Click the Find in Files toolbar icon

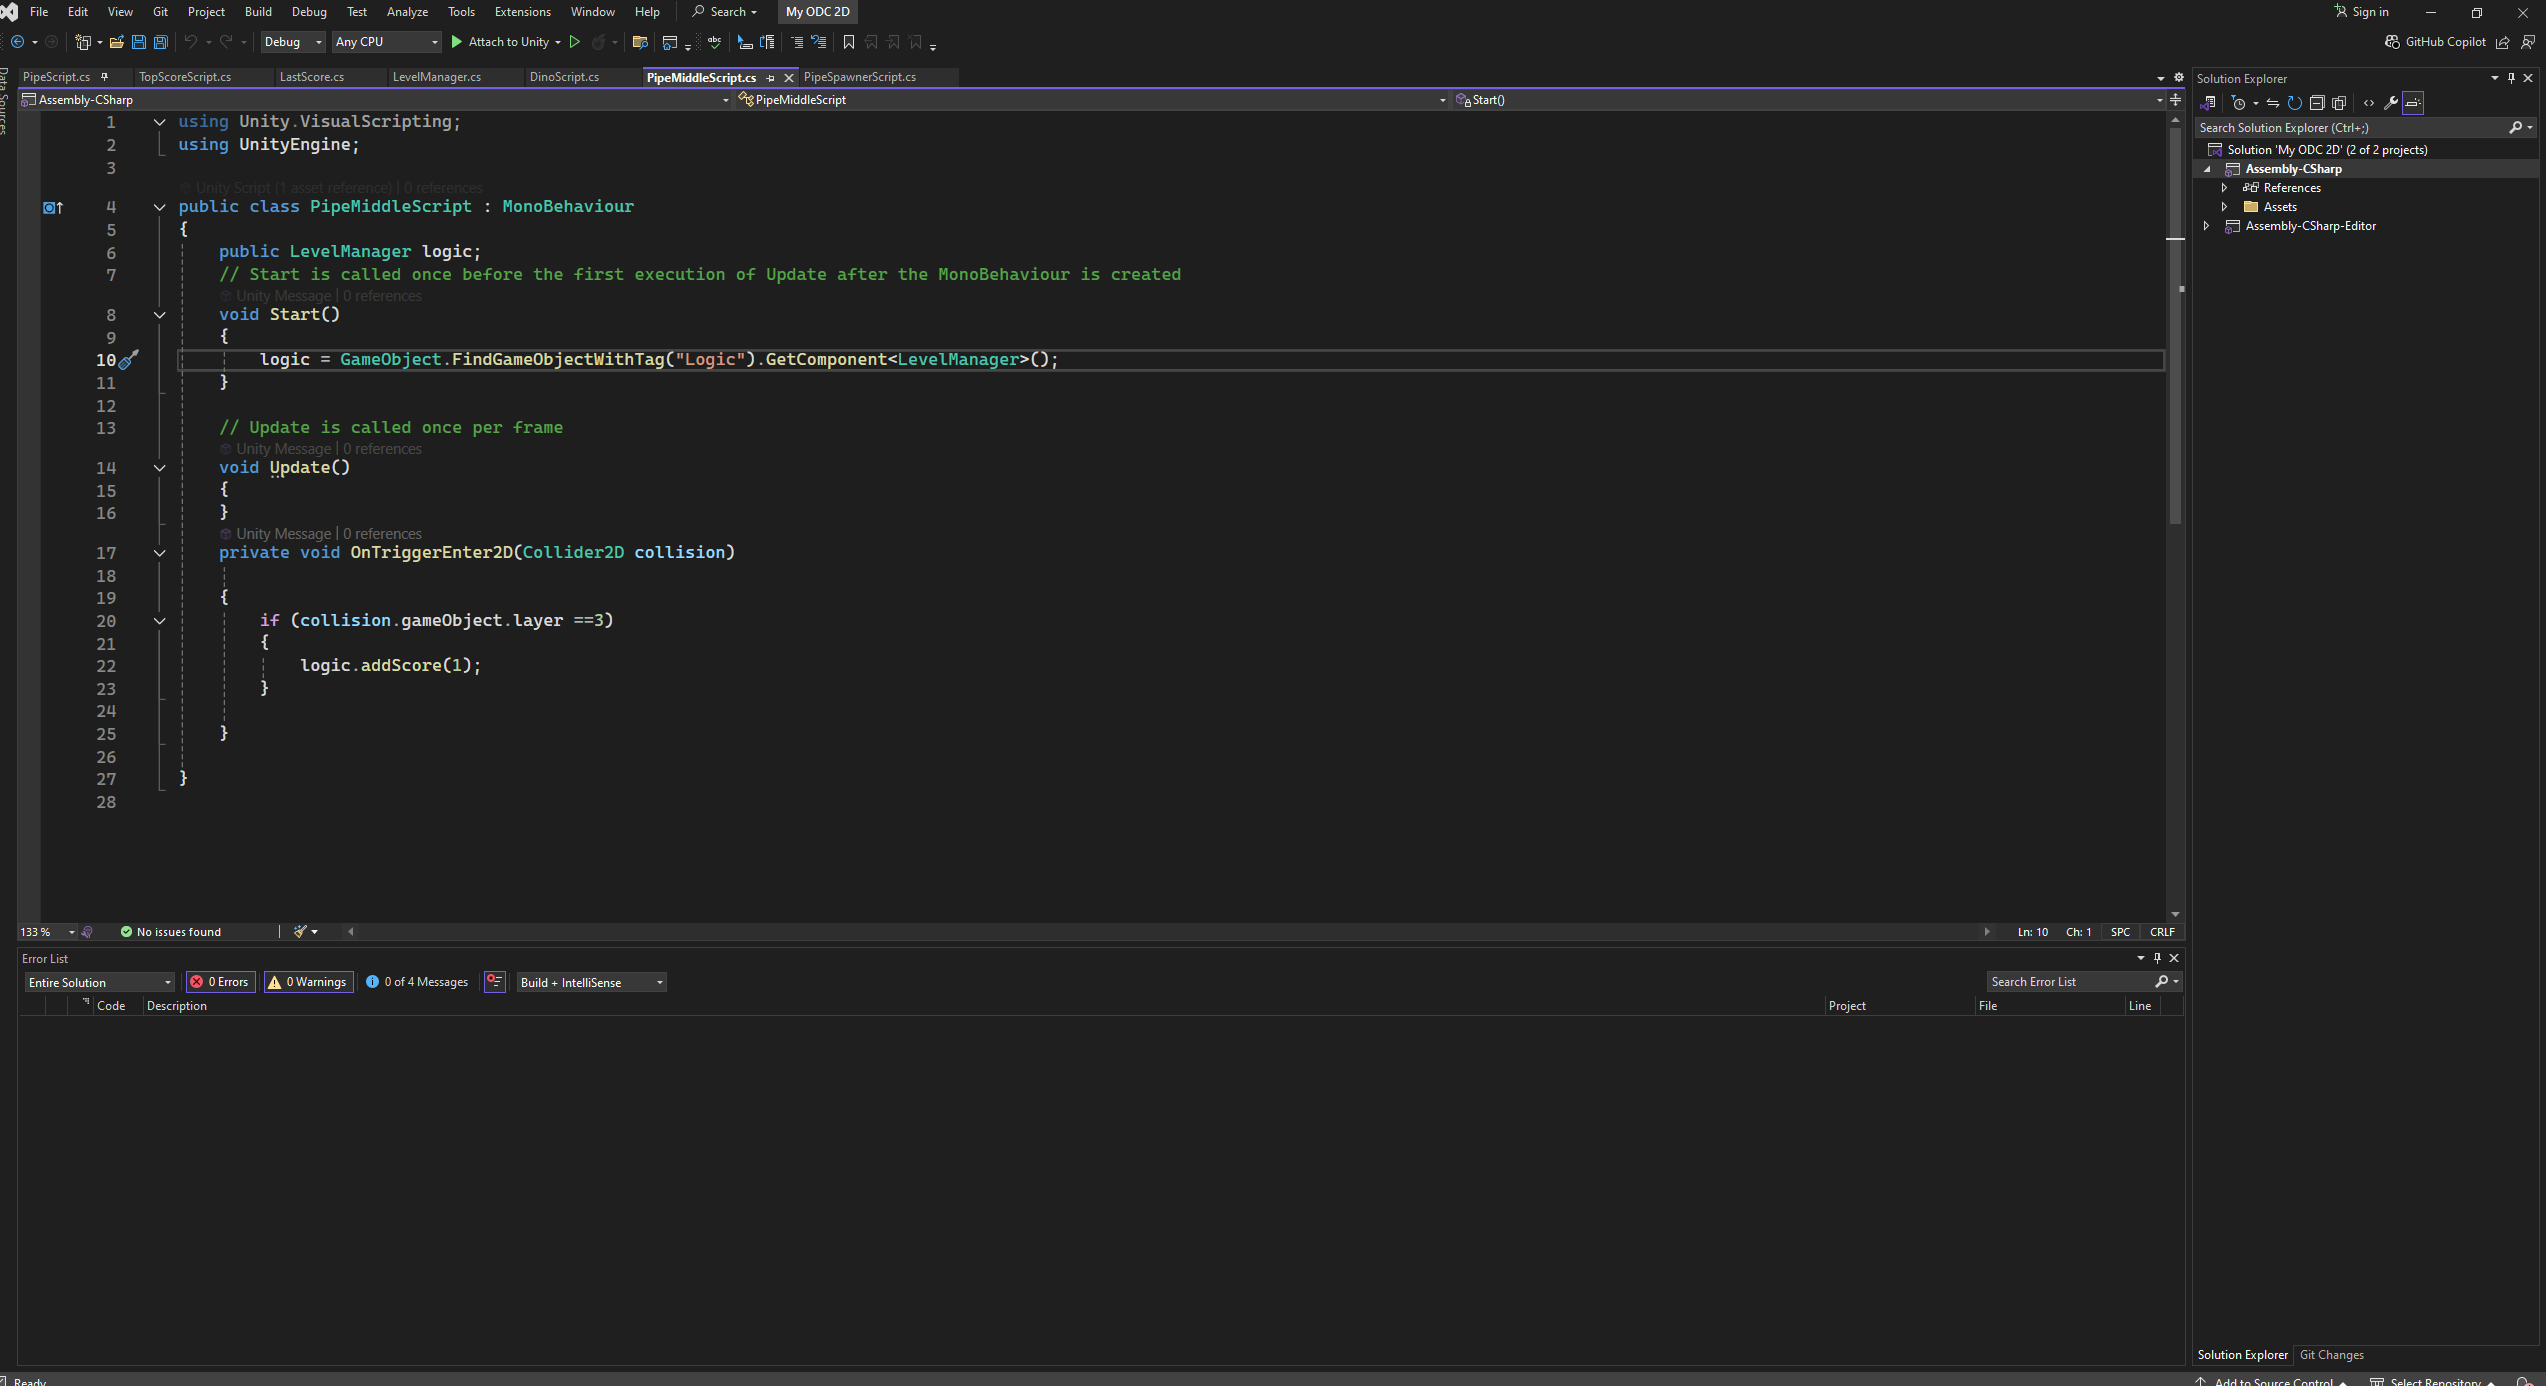(x=640, y=42)
